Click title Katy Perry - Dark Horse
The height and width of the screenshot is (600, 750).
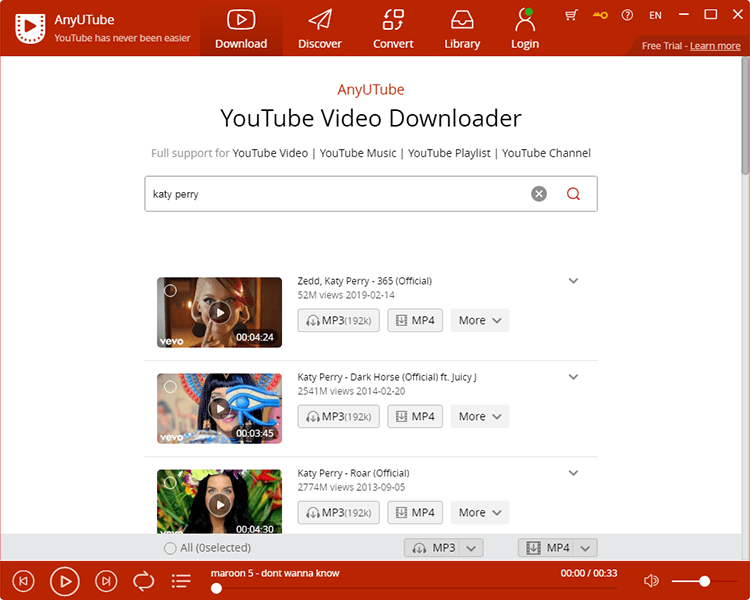coord(387,377)
